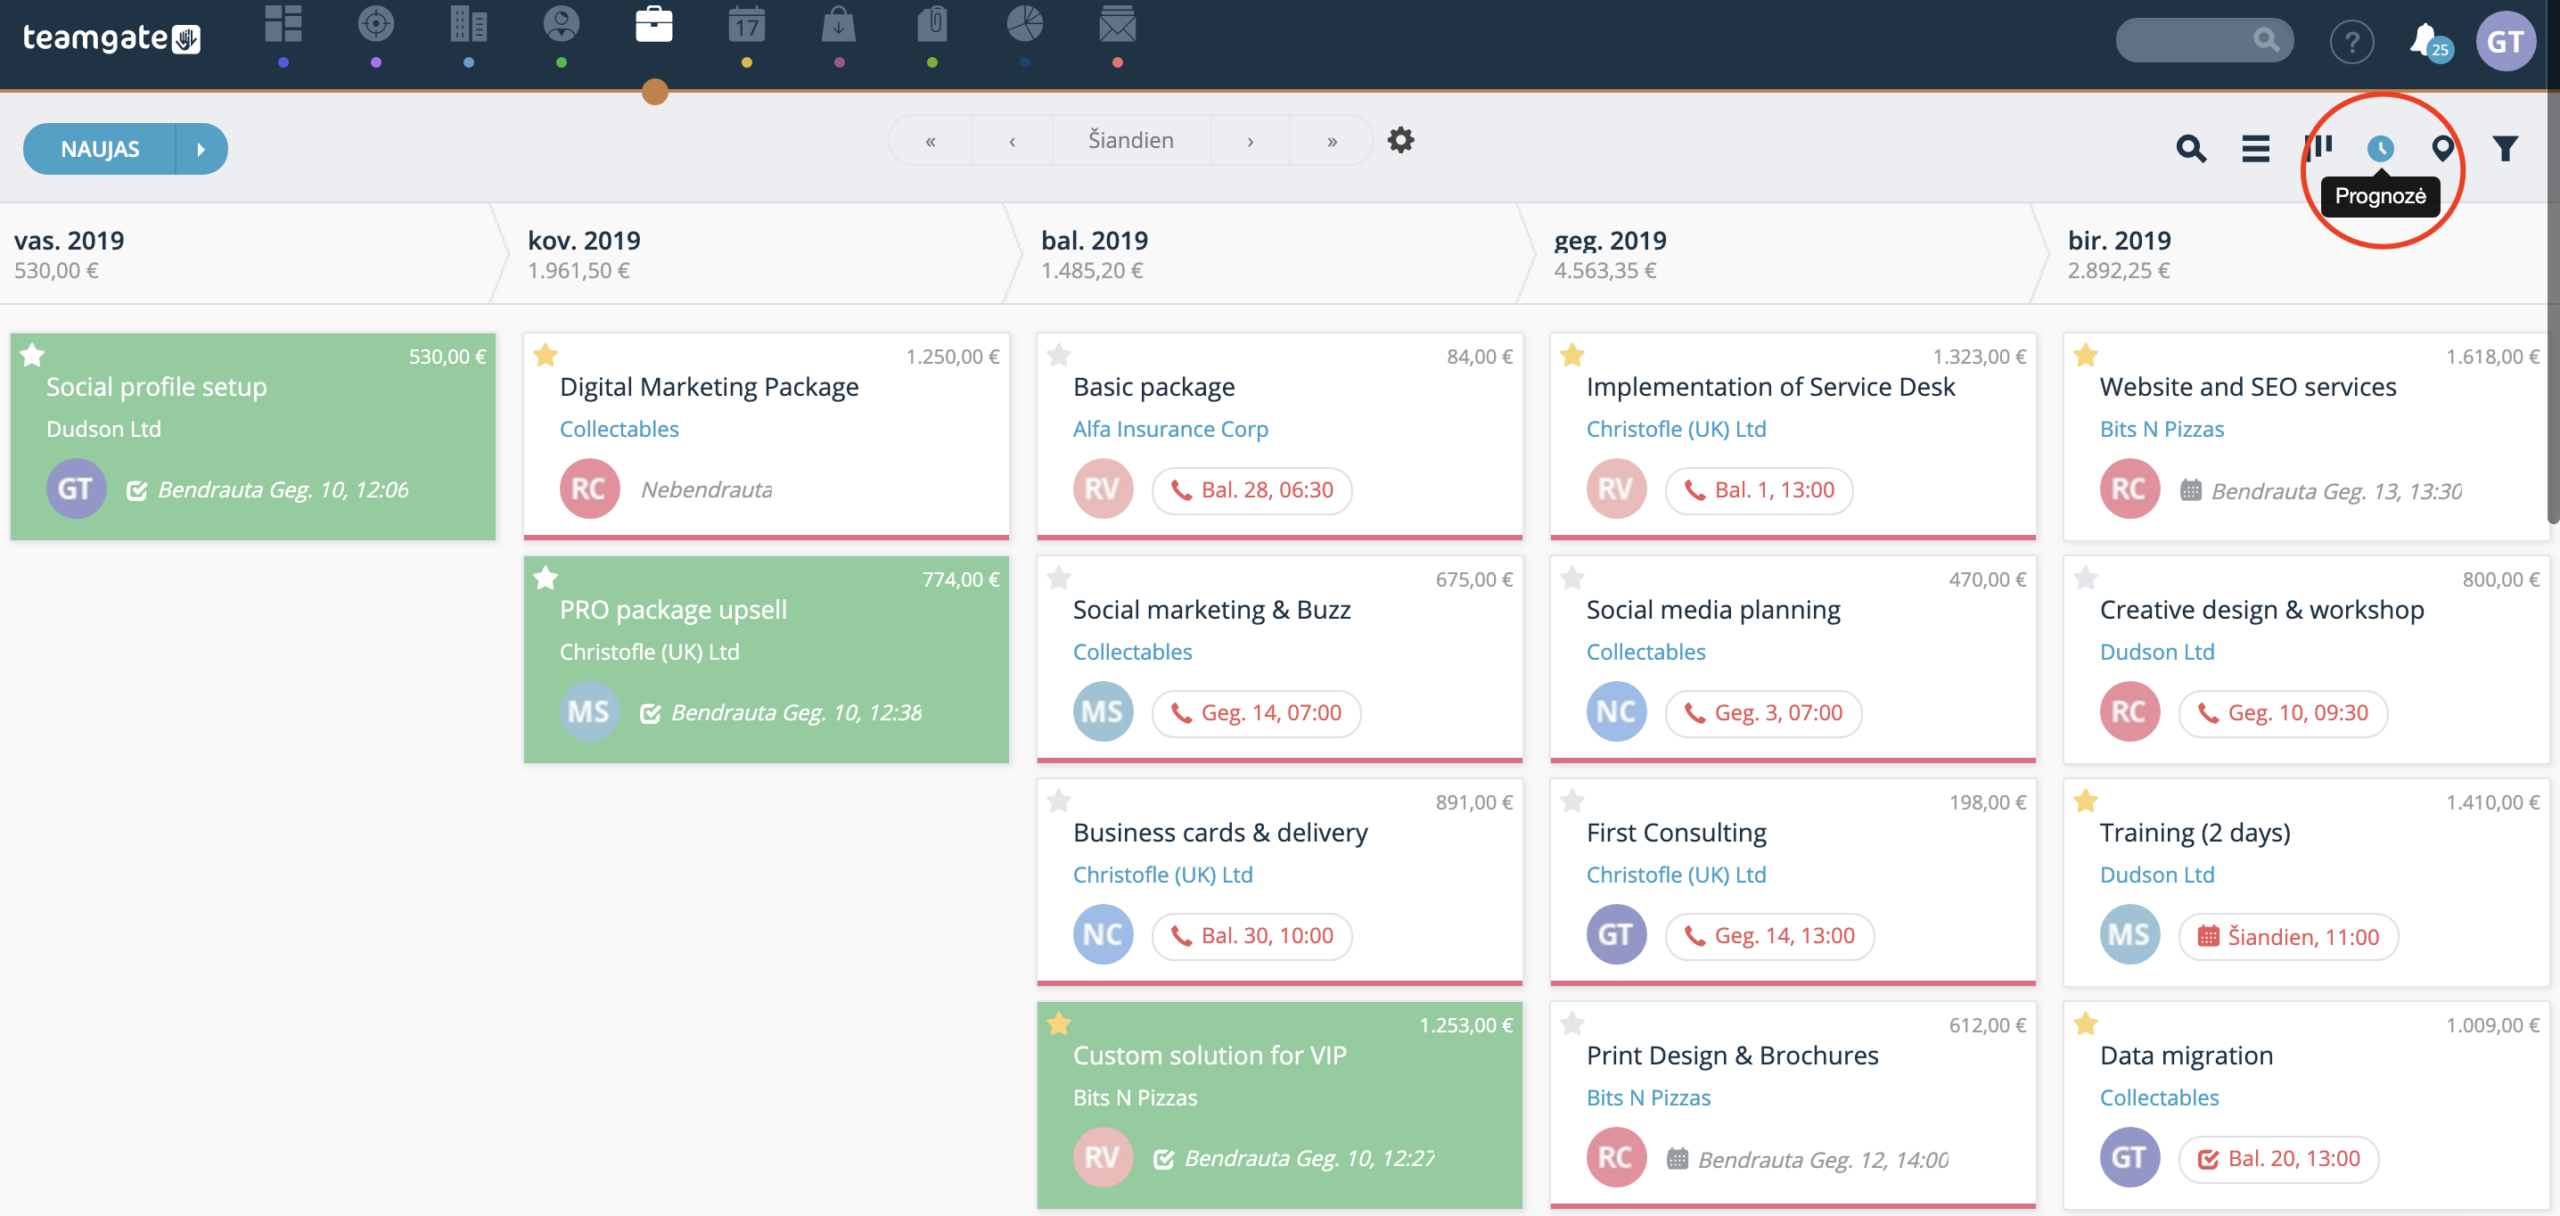The height and width of the screenshot is (1216, 2560).
Task: Select the Prognozė forecast clock icon
Action: pyautogui.click(x=2380, y=148)
